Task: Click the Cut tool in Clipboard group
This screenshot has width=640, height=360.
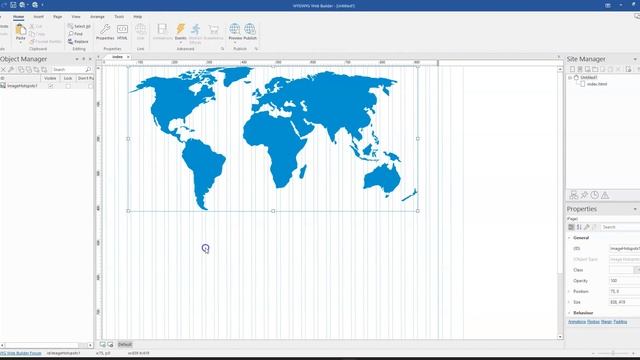Action: pos(36,26)
